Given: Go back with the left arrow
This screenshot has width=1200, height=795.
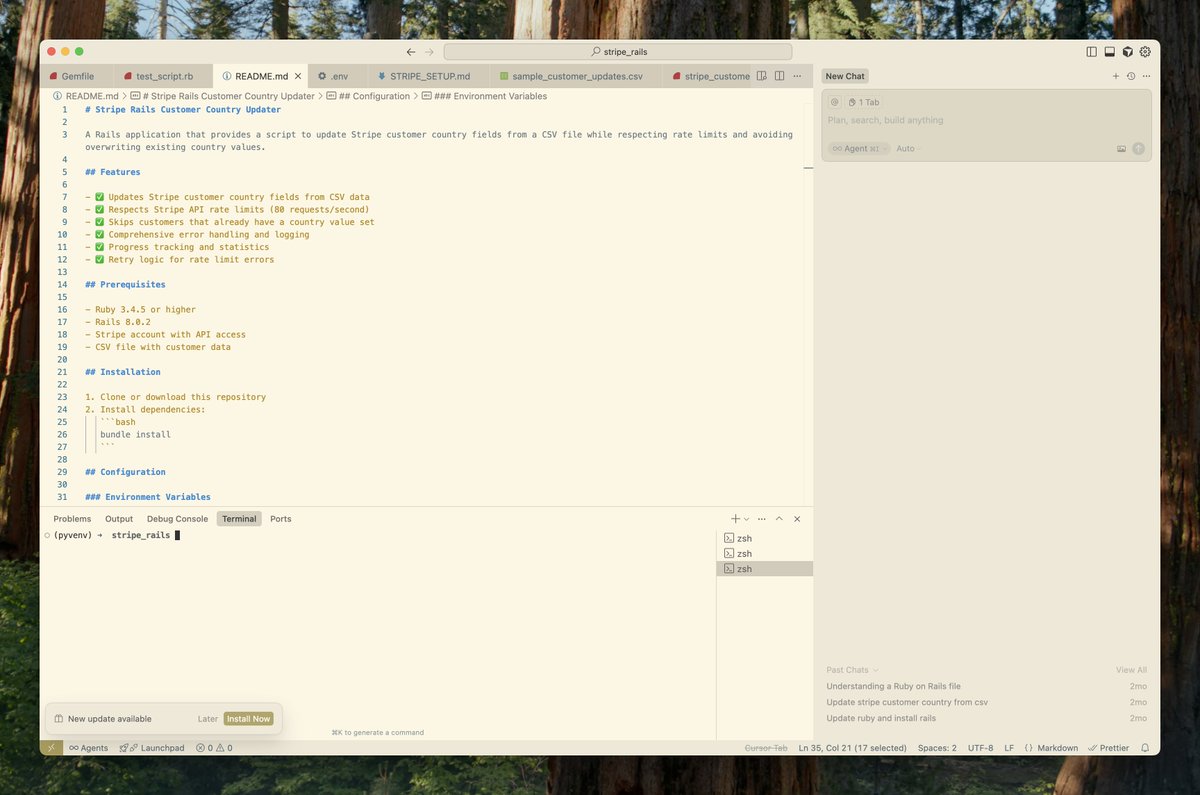Looking at the screenshot, I should point(411,51).
